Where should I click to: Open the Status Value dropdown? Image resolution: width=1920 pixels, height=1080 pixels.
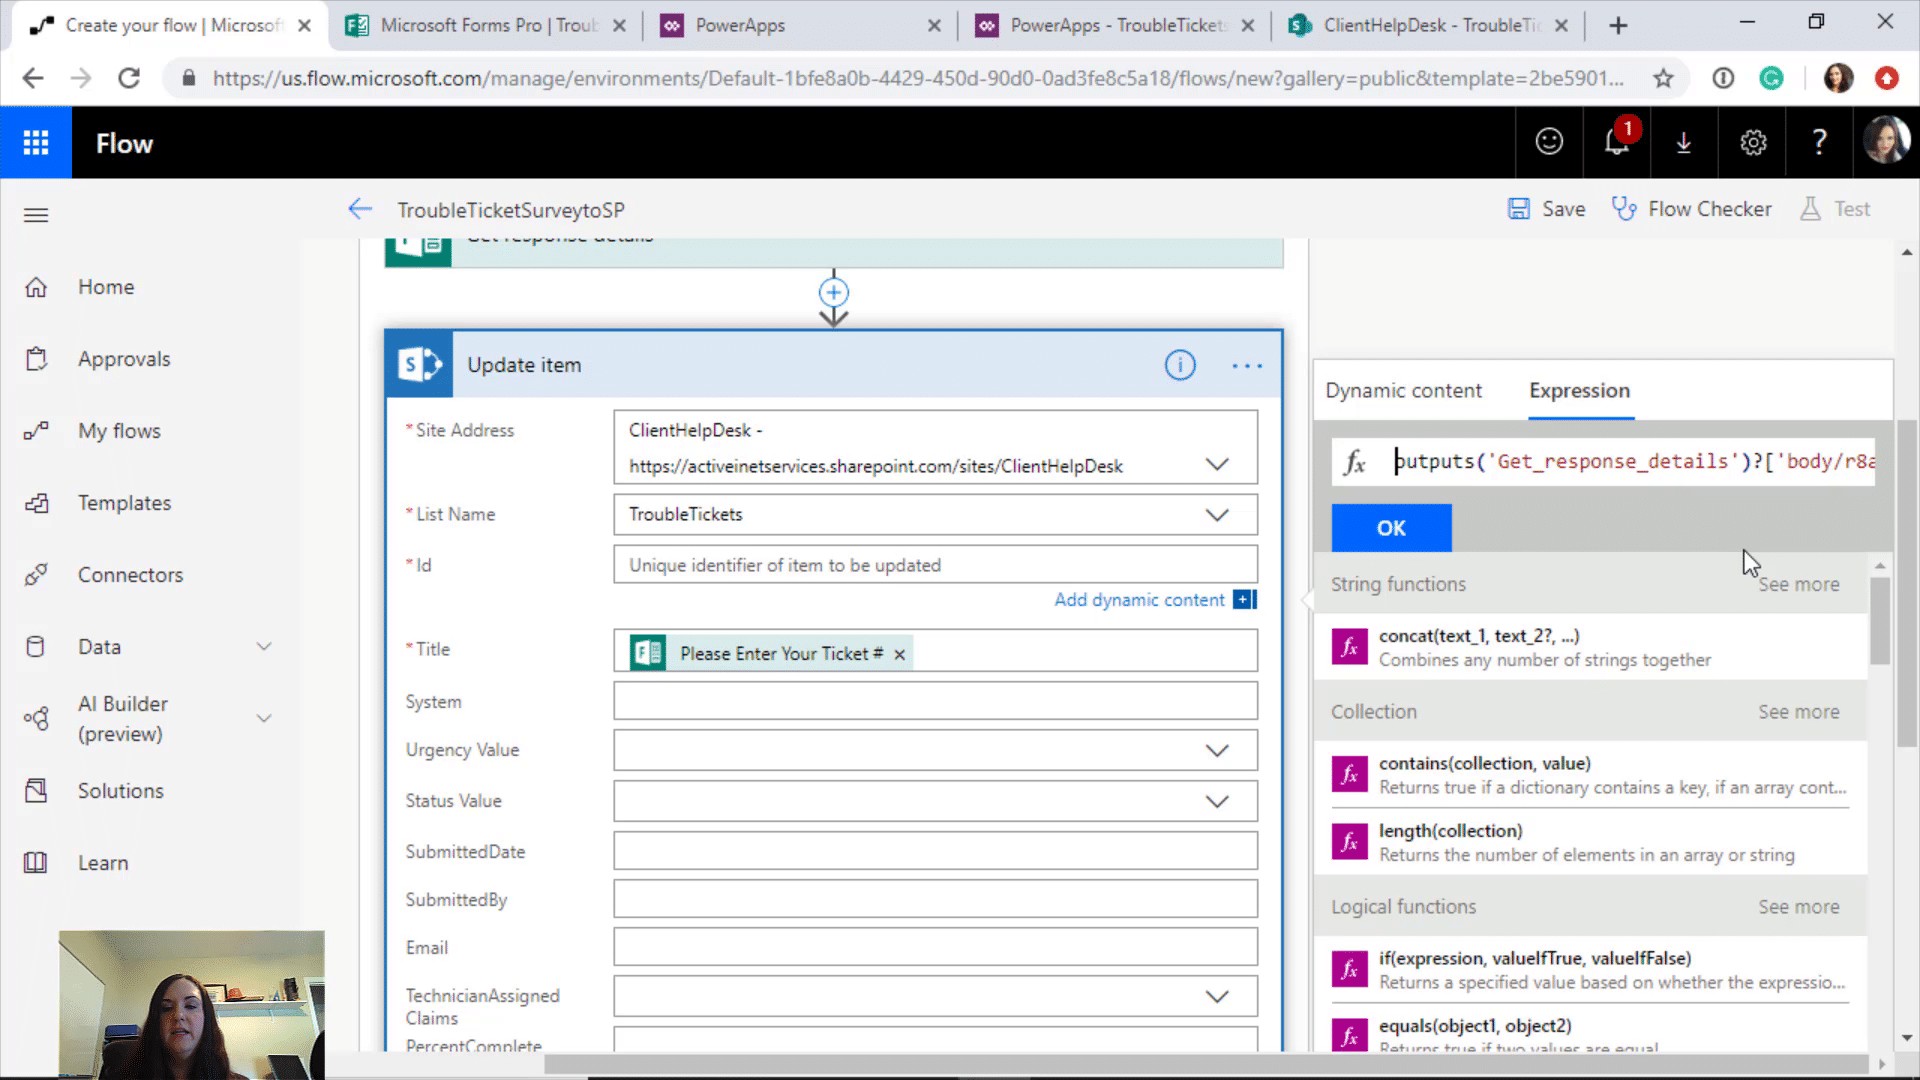click(x=1217, y=802)
